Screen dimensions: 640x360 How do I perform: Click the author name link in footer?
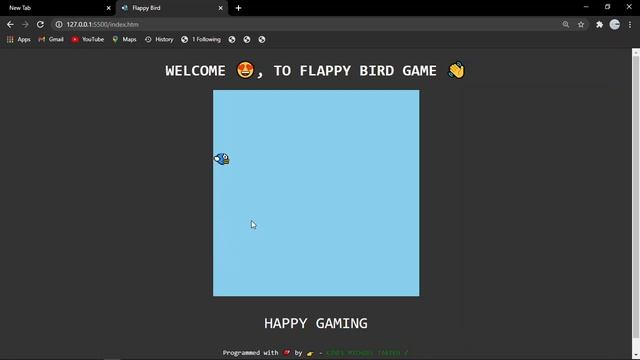(x=367, y=353)
